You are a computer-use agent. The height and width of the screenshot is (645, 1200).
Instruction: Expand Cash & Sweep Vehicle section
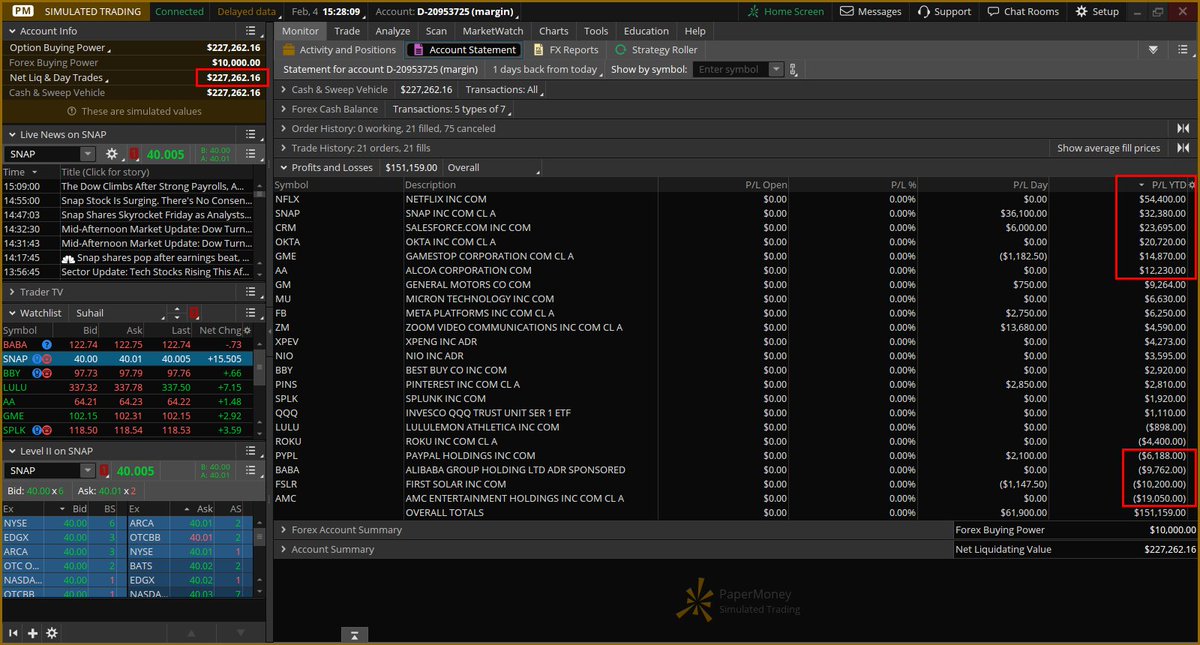coord(285,90)
